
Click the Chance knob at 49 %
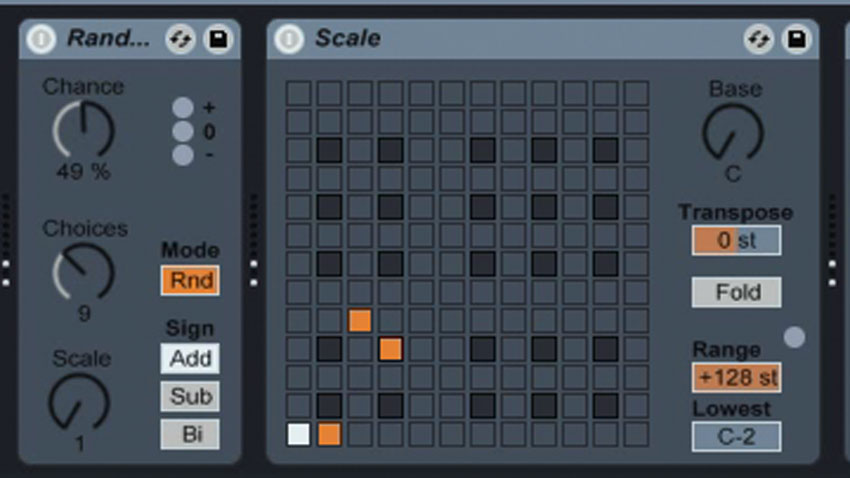83,130
